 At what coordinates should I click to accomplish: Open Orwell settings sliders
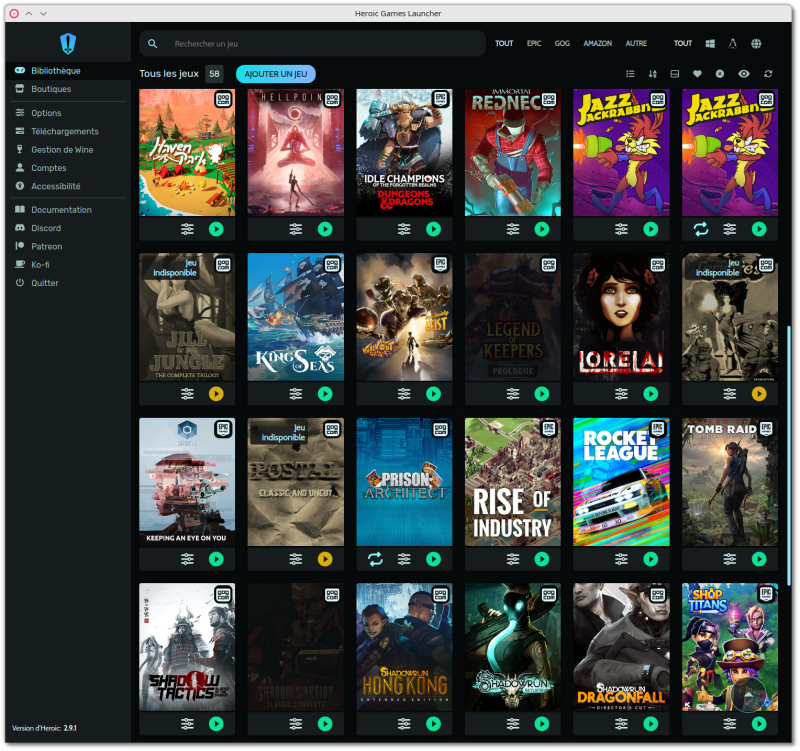click(x=187, y=559)
